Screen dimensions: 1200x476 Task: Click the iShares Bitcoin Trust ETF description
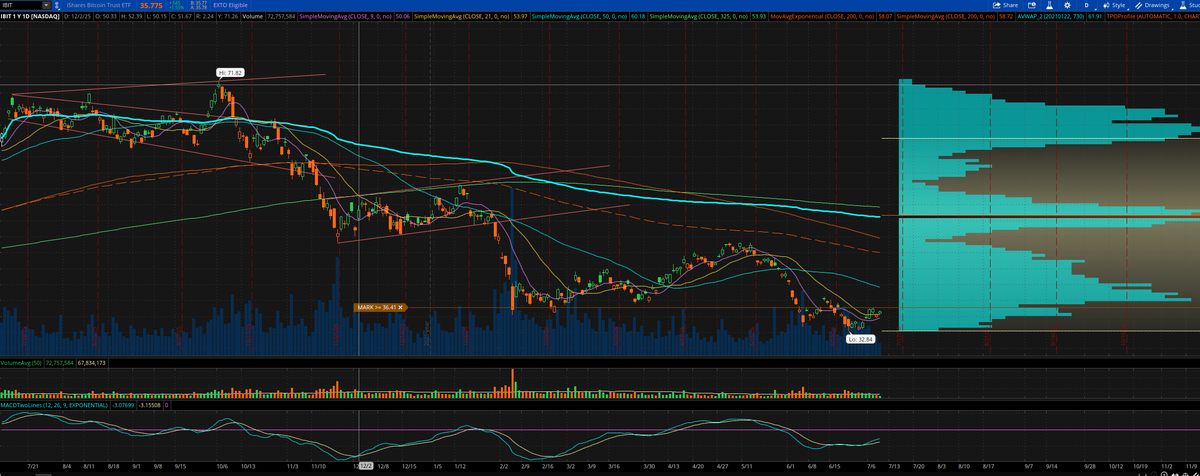click(x=99, y=5)
